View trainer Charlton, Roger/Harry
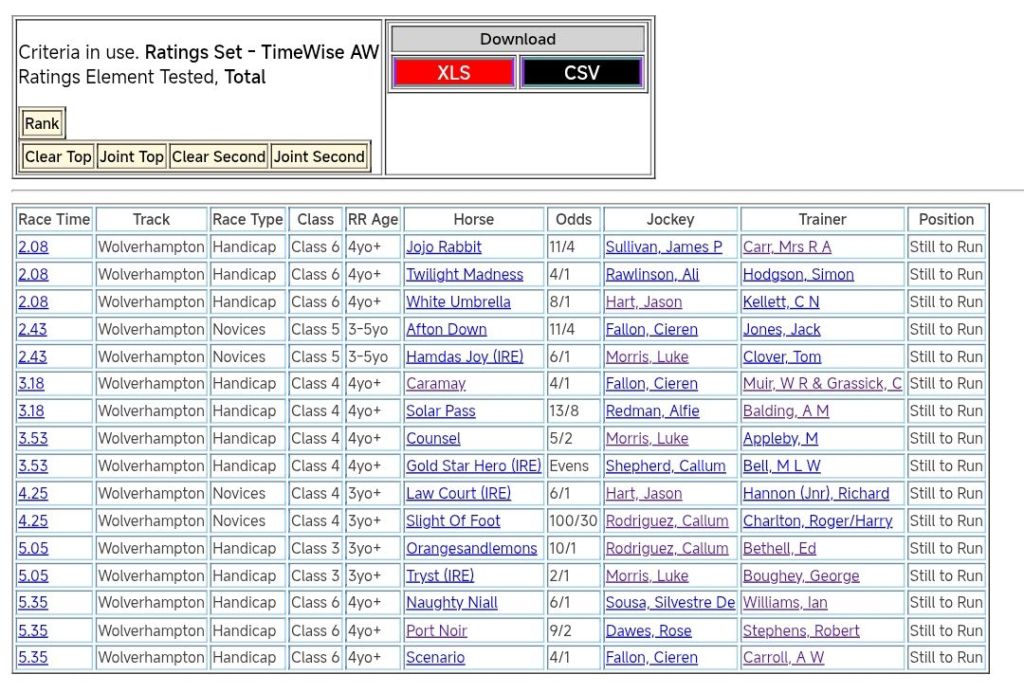Image resolution: width=1024 pixels, height=693 pixels. [817, 521]
